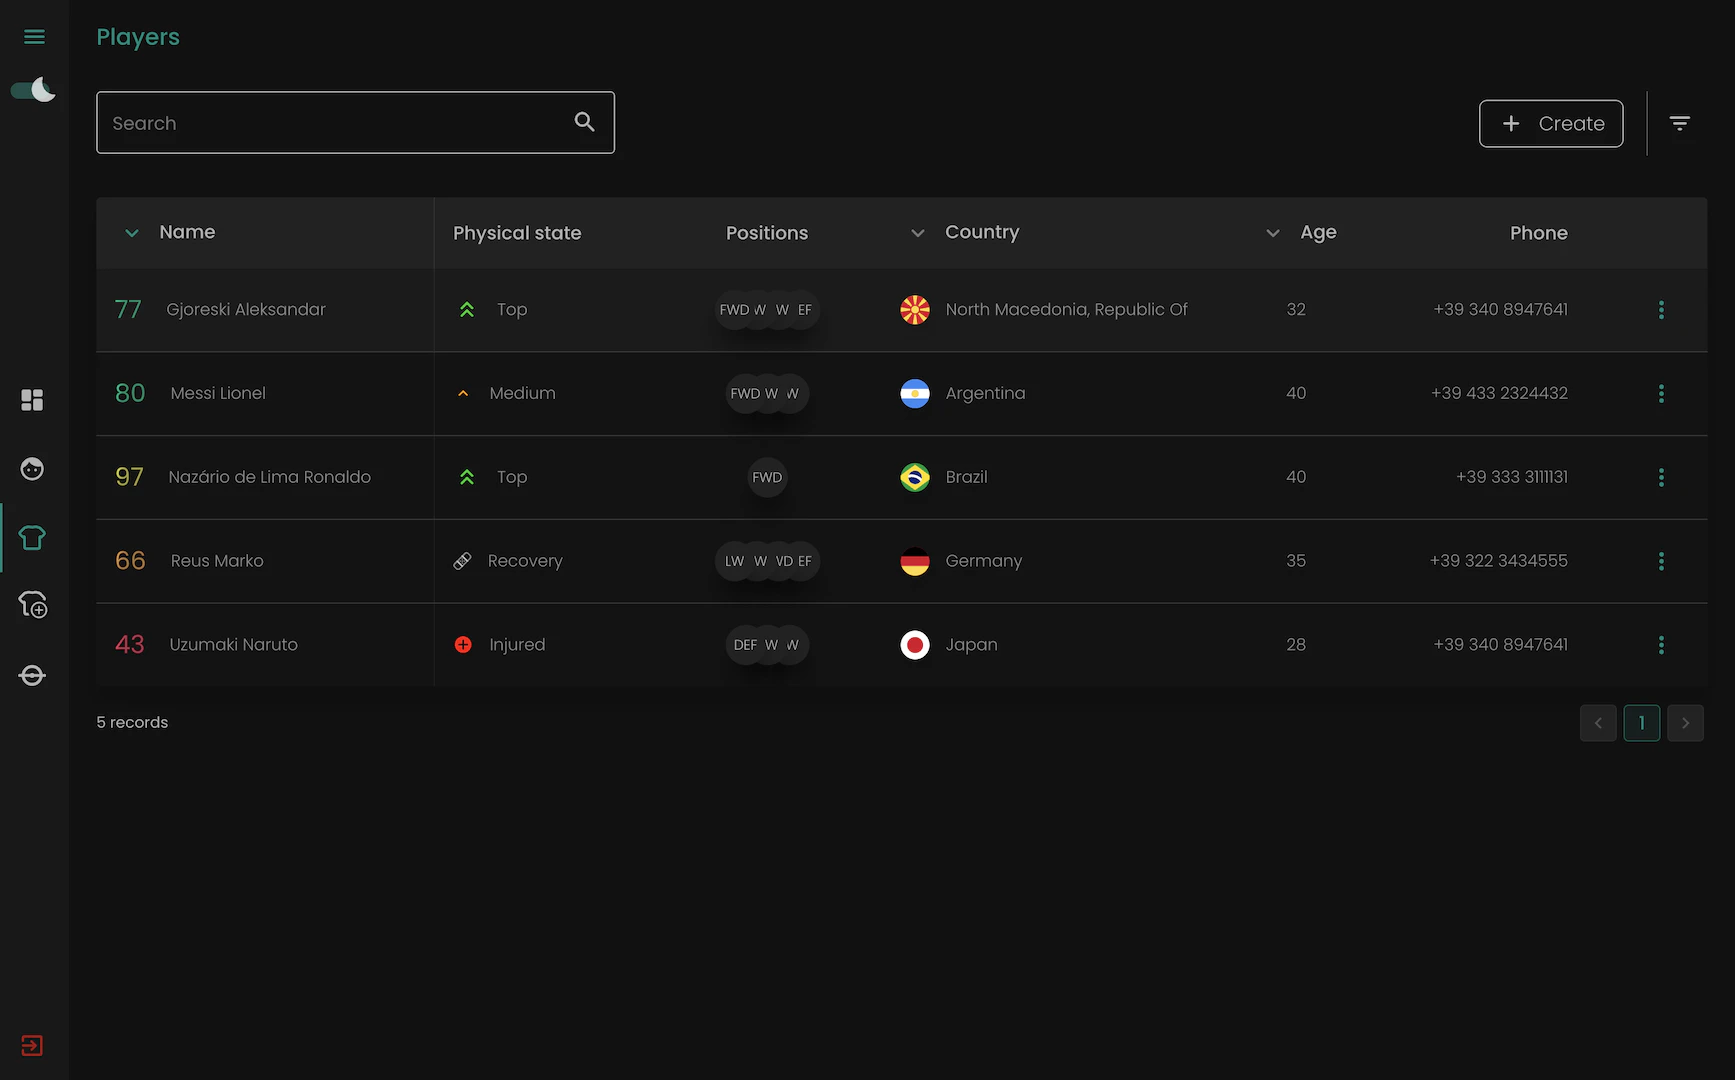
Task: Open the filter list icon
Action: [x=1680, y=123]
